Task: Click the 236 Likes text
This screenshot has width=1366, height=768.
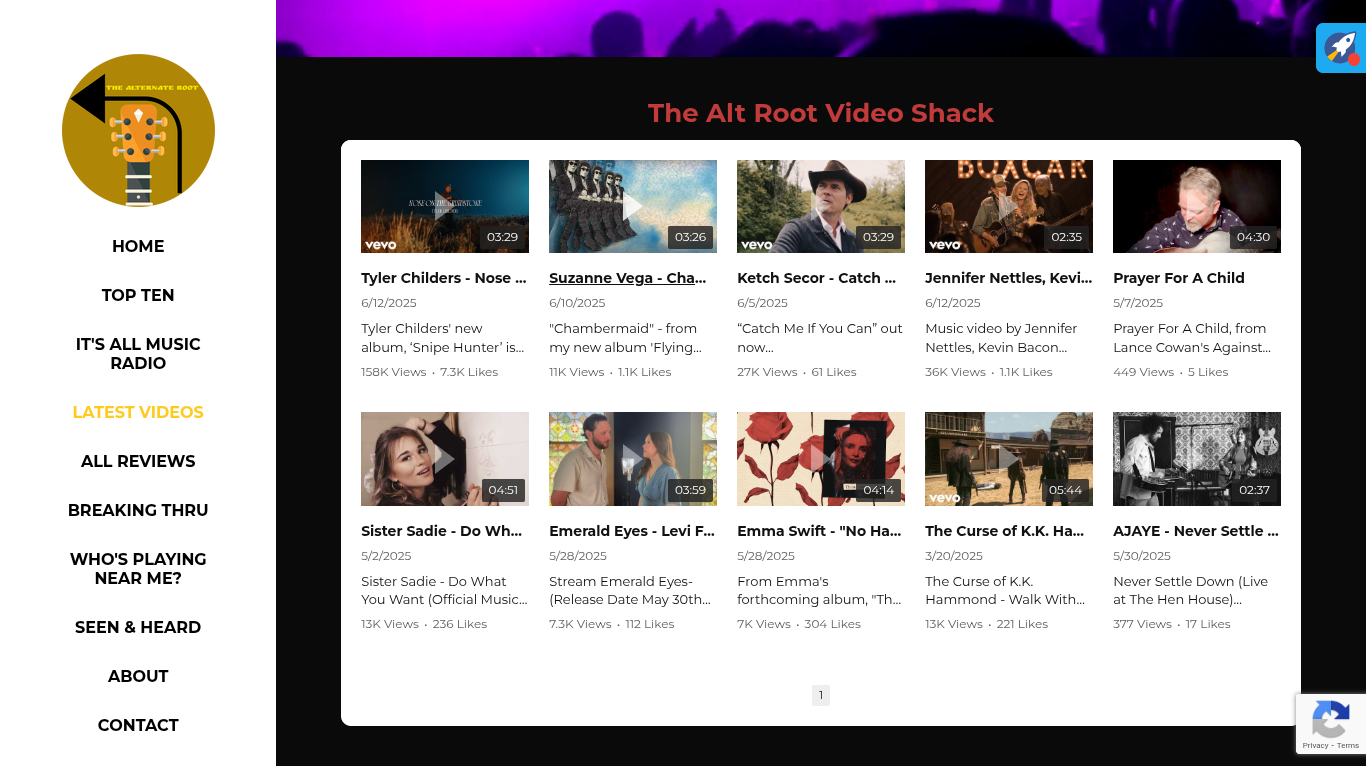Action: click(x=460, y=624)
